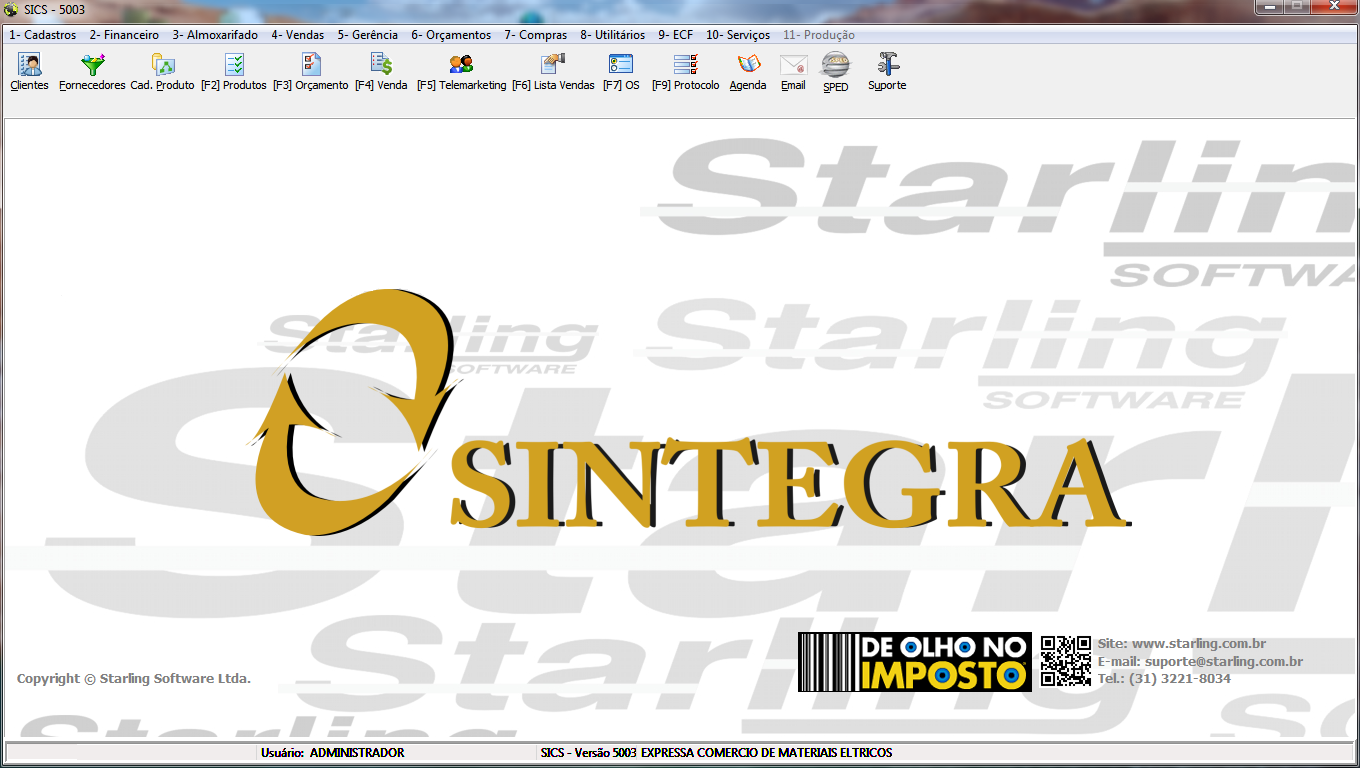Click the SICS application icon in title bar
1366x768 pixels.
click(11, 9)
